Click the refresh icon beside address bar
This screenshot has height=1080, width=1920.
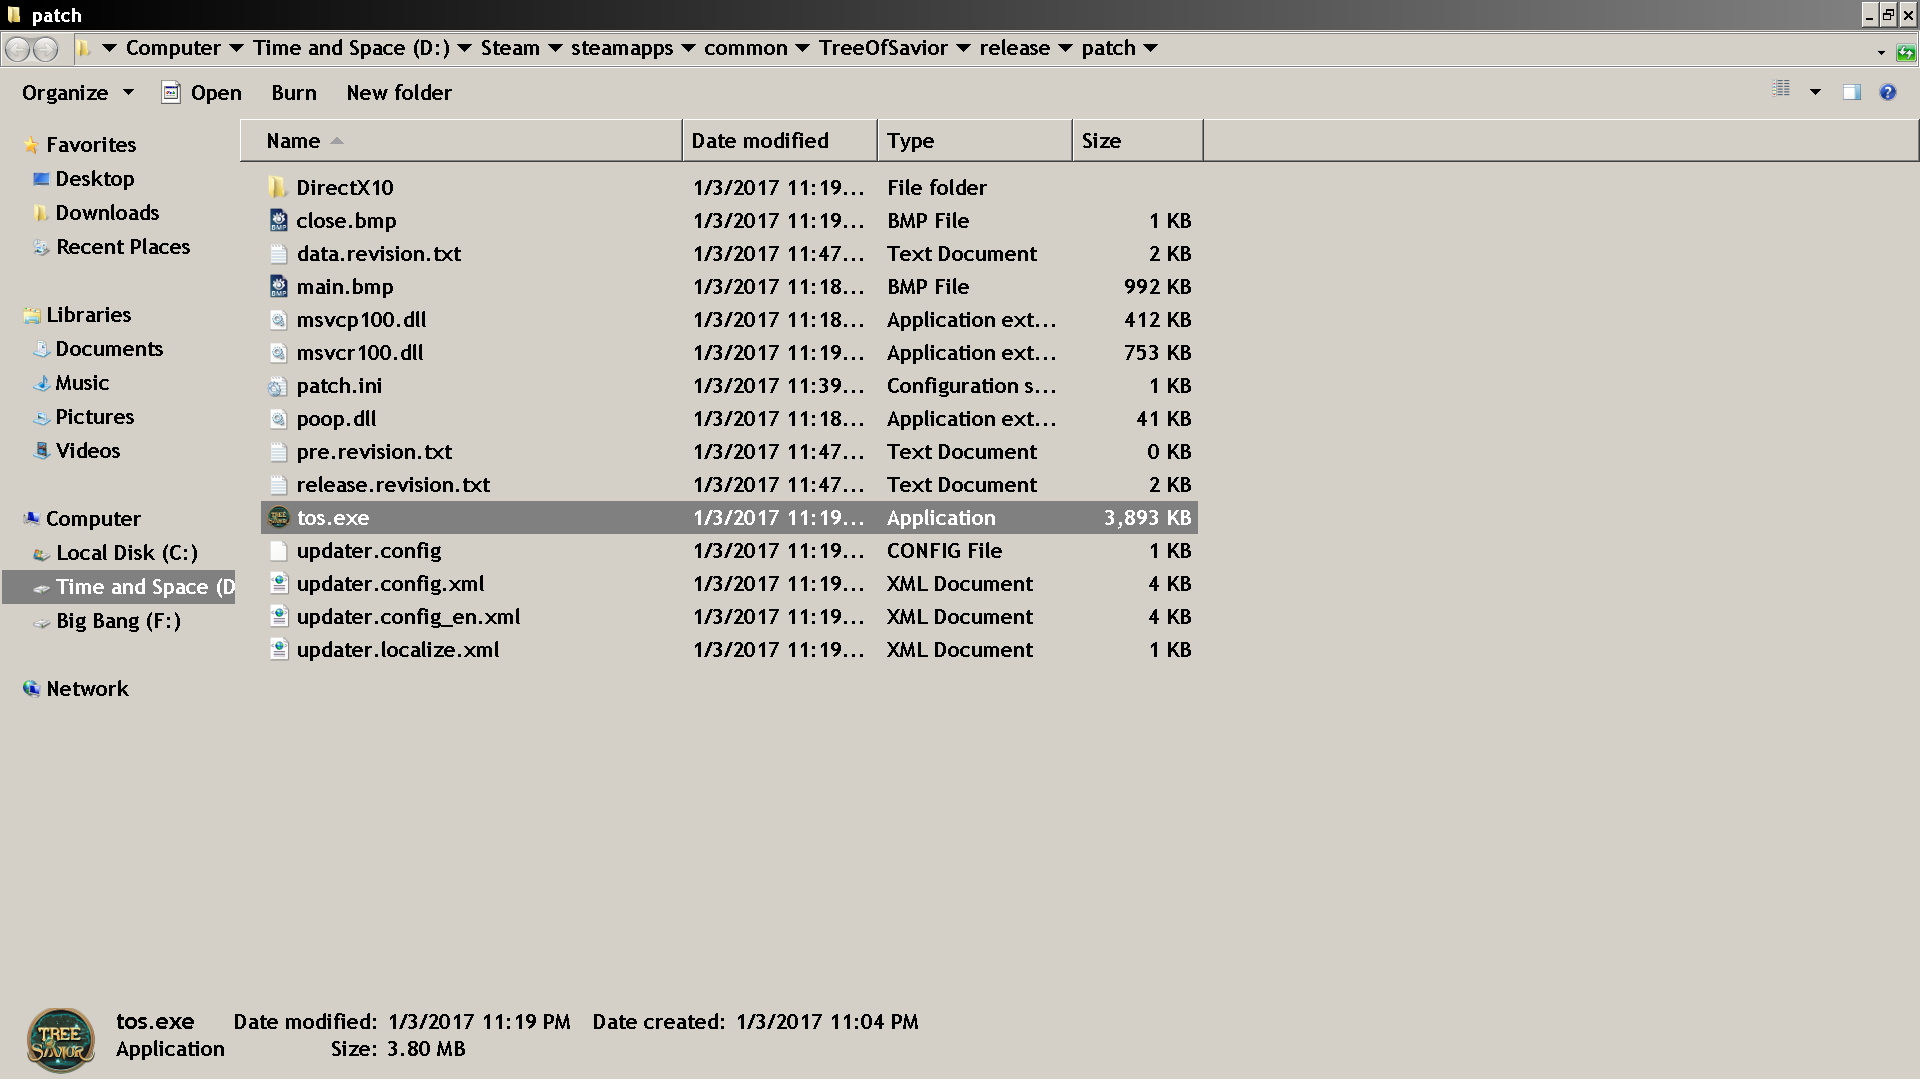(x=1906, y=52)
